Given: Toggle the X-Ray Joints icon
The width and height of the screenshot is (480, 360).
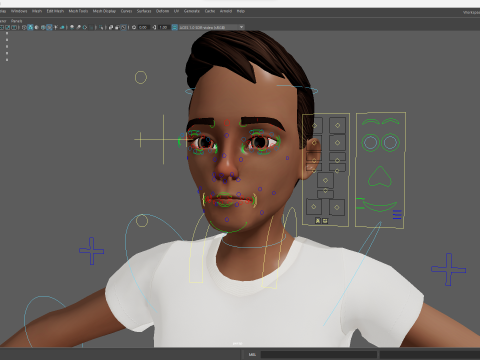Looking at the screenshot, I should click(x=124, y=27).
